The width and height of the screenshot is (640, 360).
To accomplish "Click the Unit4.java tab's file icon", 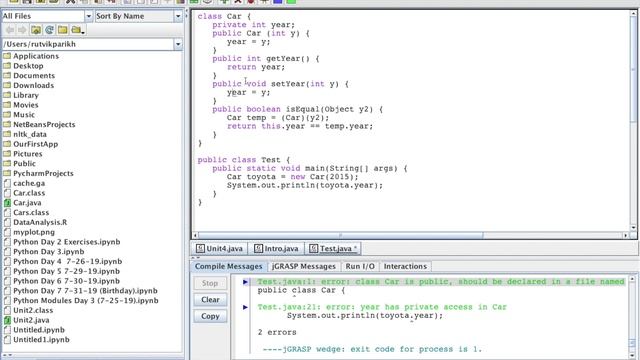I will coord(200,248).
